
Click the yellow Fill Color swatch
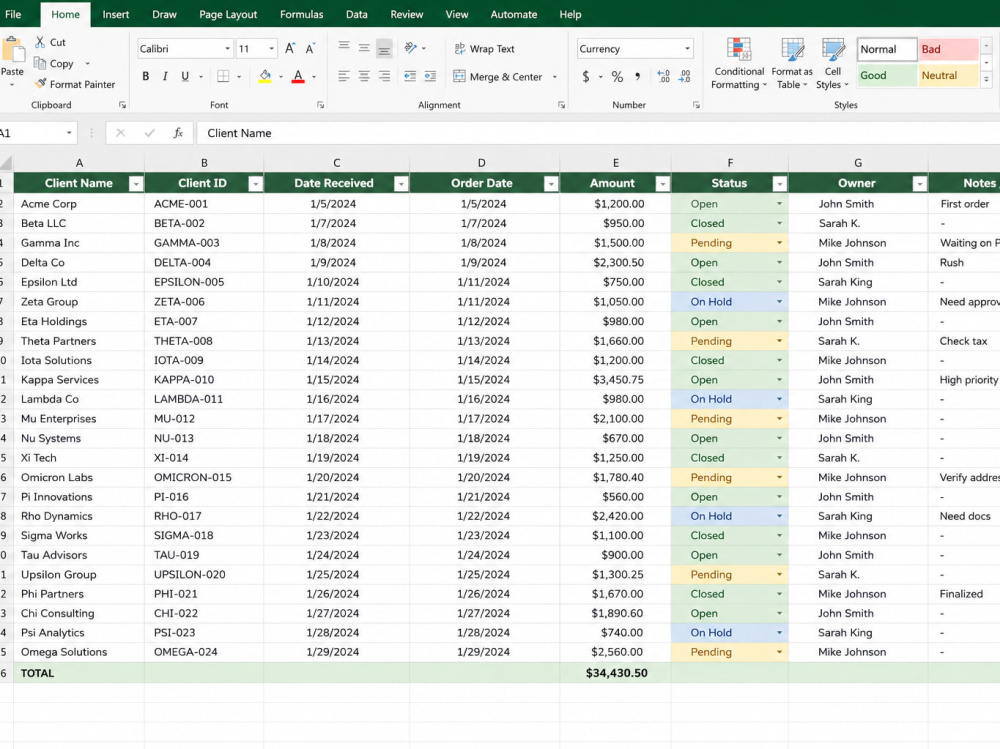(x=265, y=77)
